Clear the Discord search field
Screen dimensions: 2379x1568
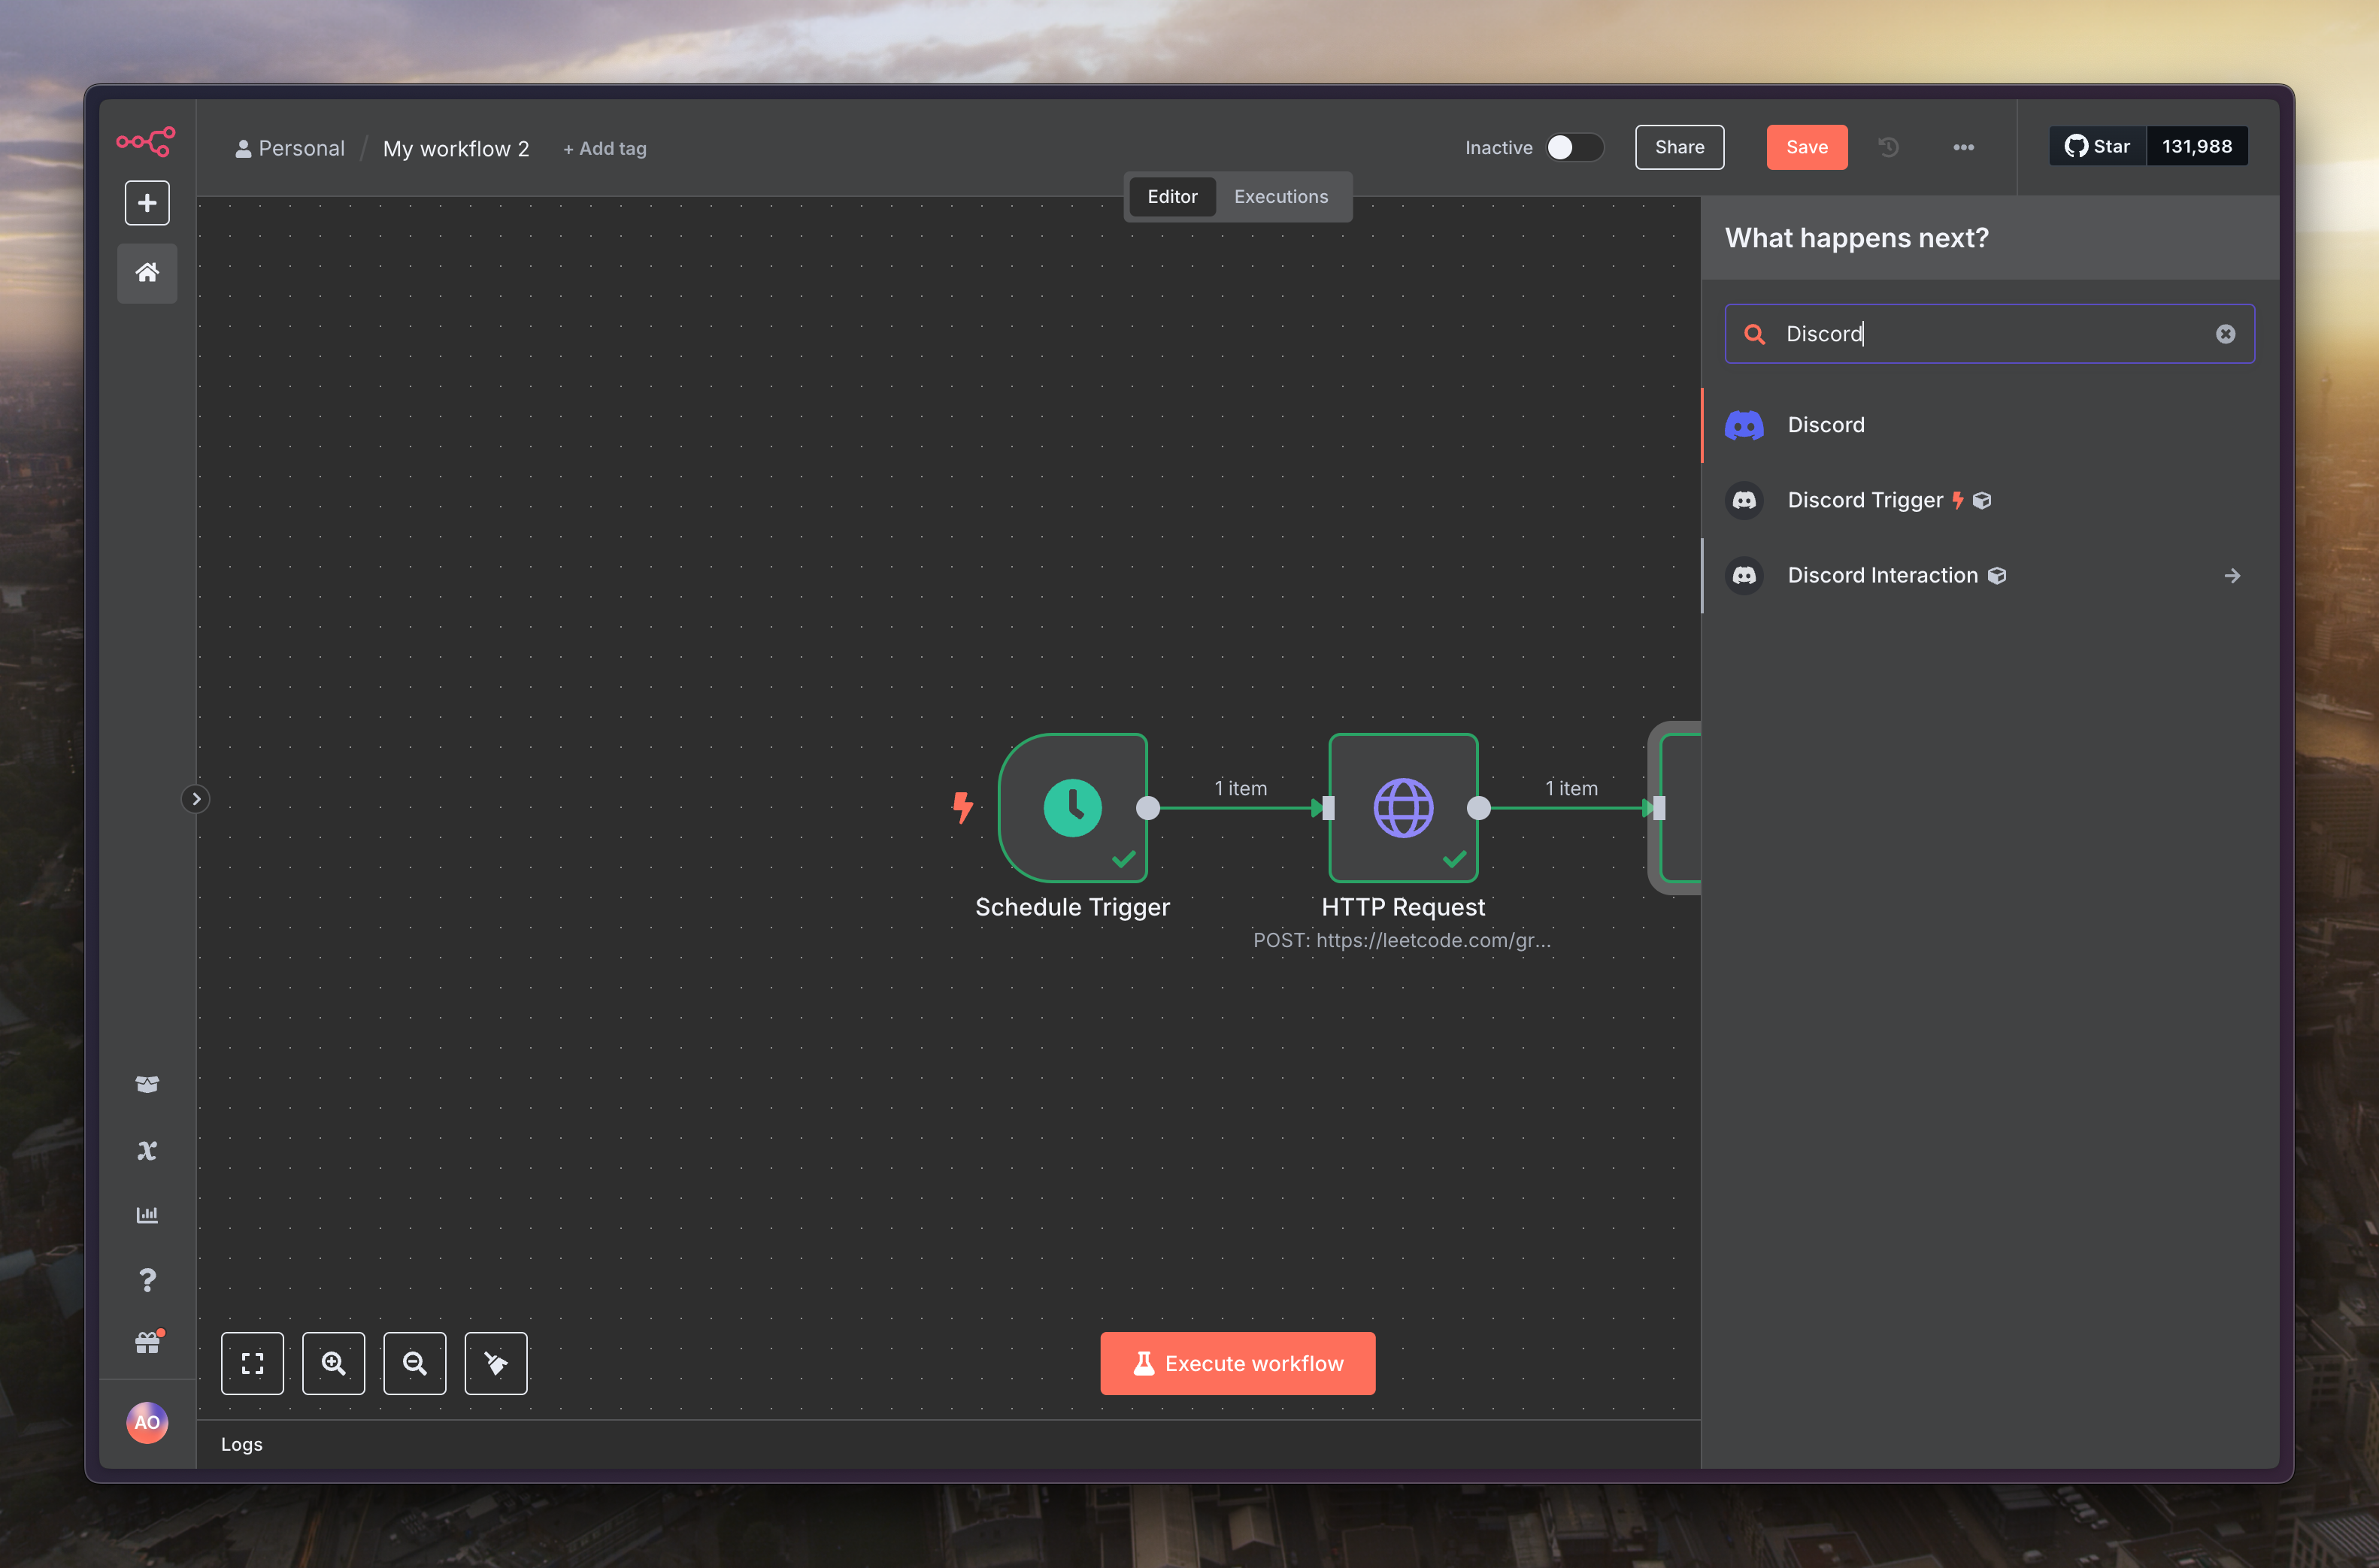click(x=2225, y=334)
